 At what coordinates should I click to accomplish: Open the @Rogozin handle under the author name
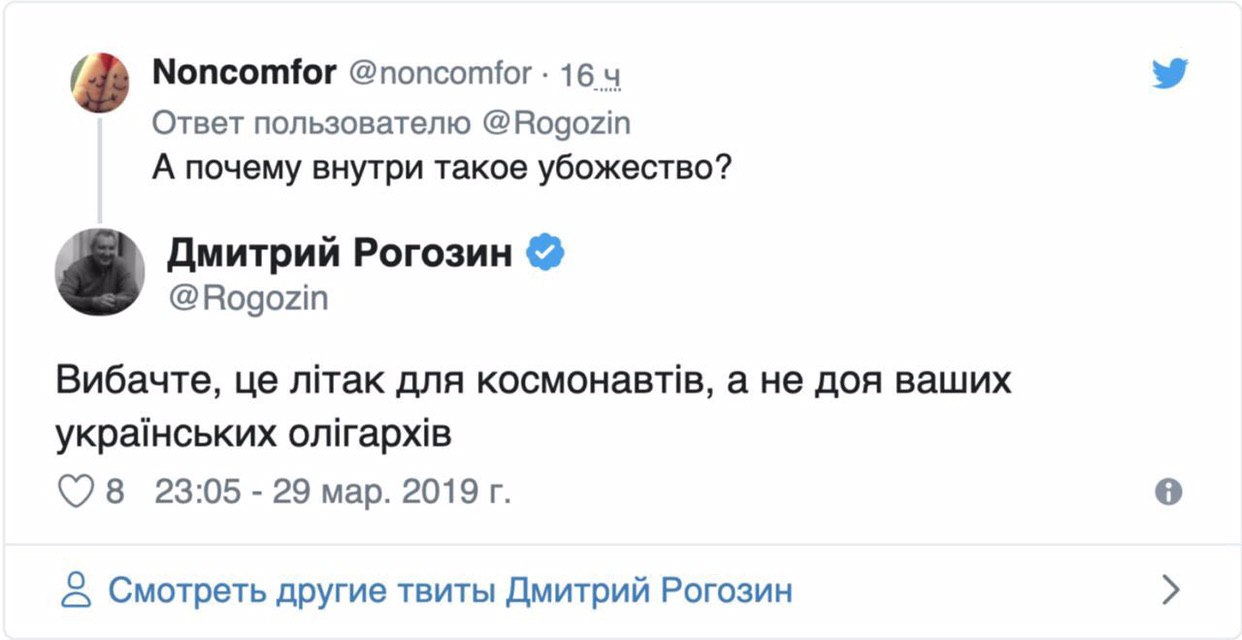tap(247, 298)
